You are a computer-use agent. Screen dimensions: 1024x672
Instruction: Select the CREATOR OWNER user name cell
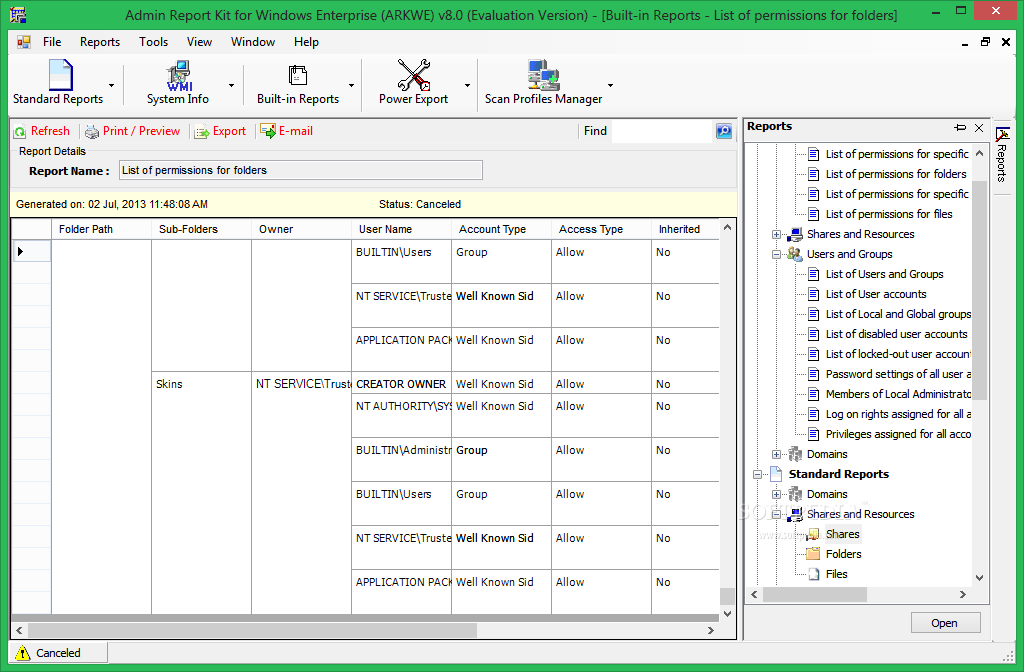401,384
